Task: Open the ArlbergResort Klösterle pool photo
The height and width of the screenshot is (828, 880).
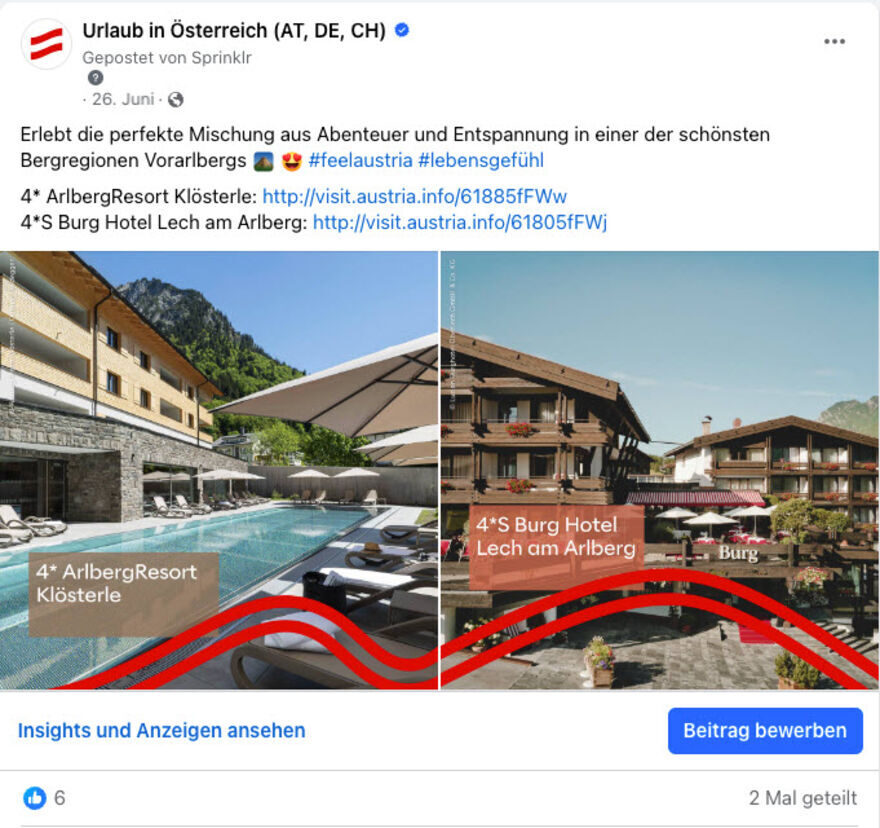Action: click(x=219, y=470)
